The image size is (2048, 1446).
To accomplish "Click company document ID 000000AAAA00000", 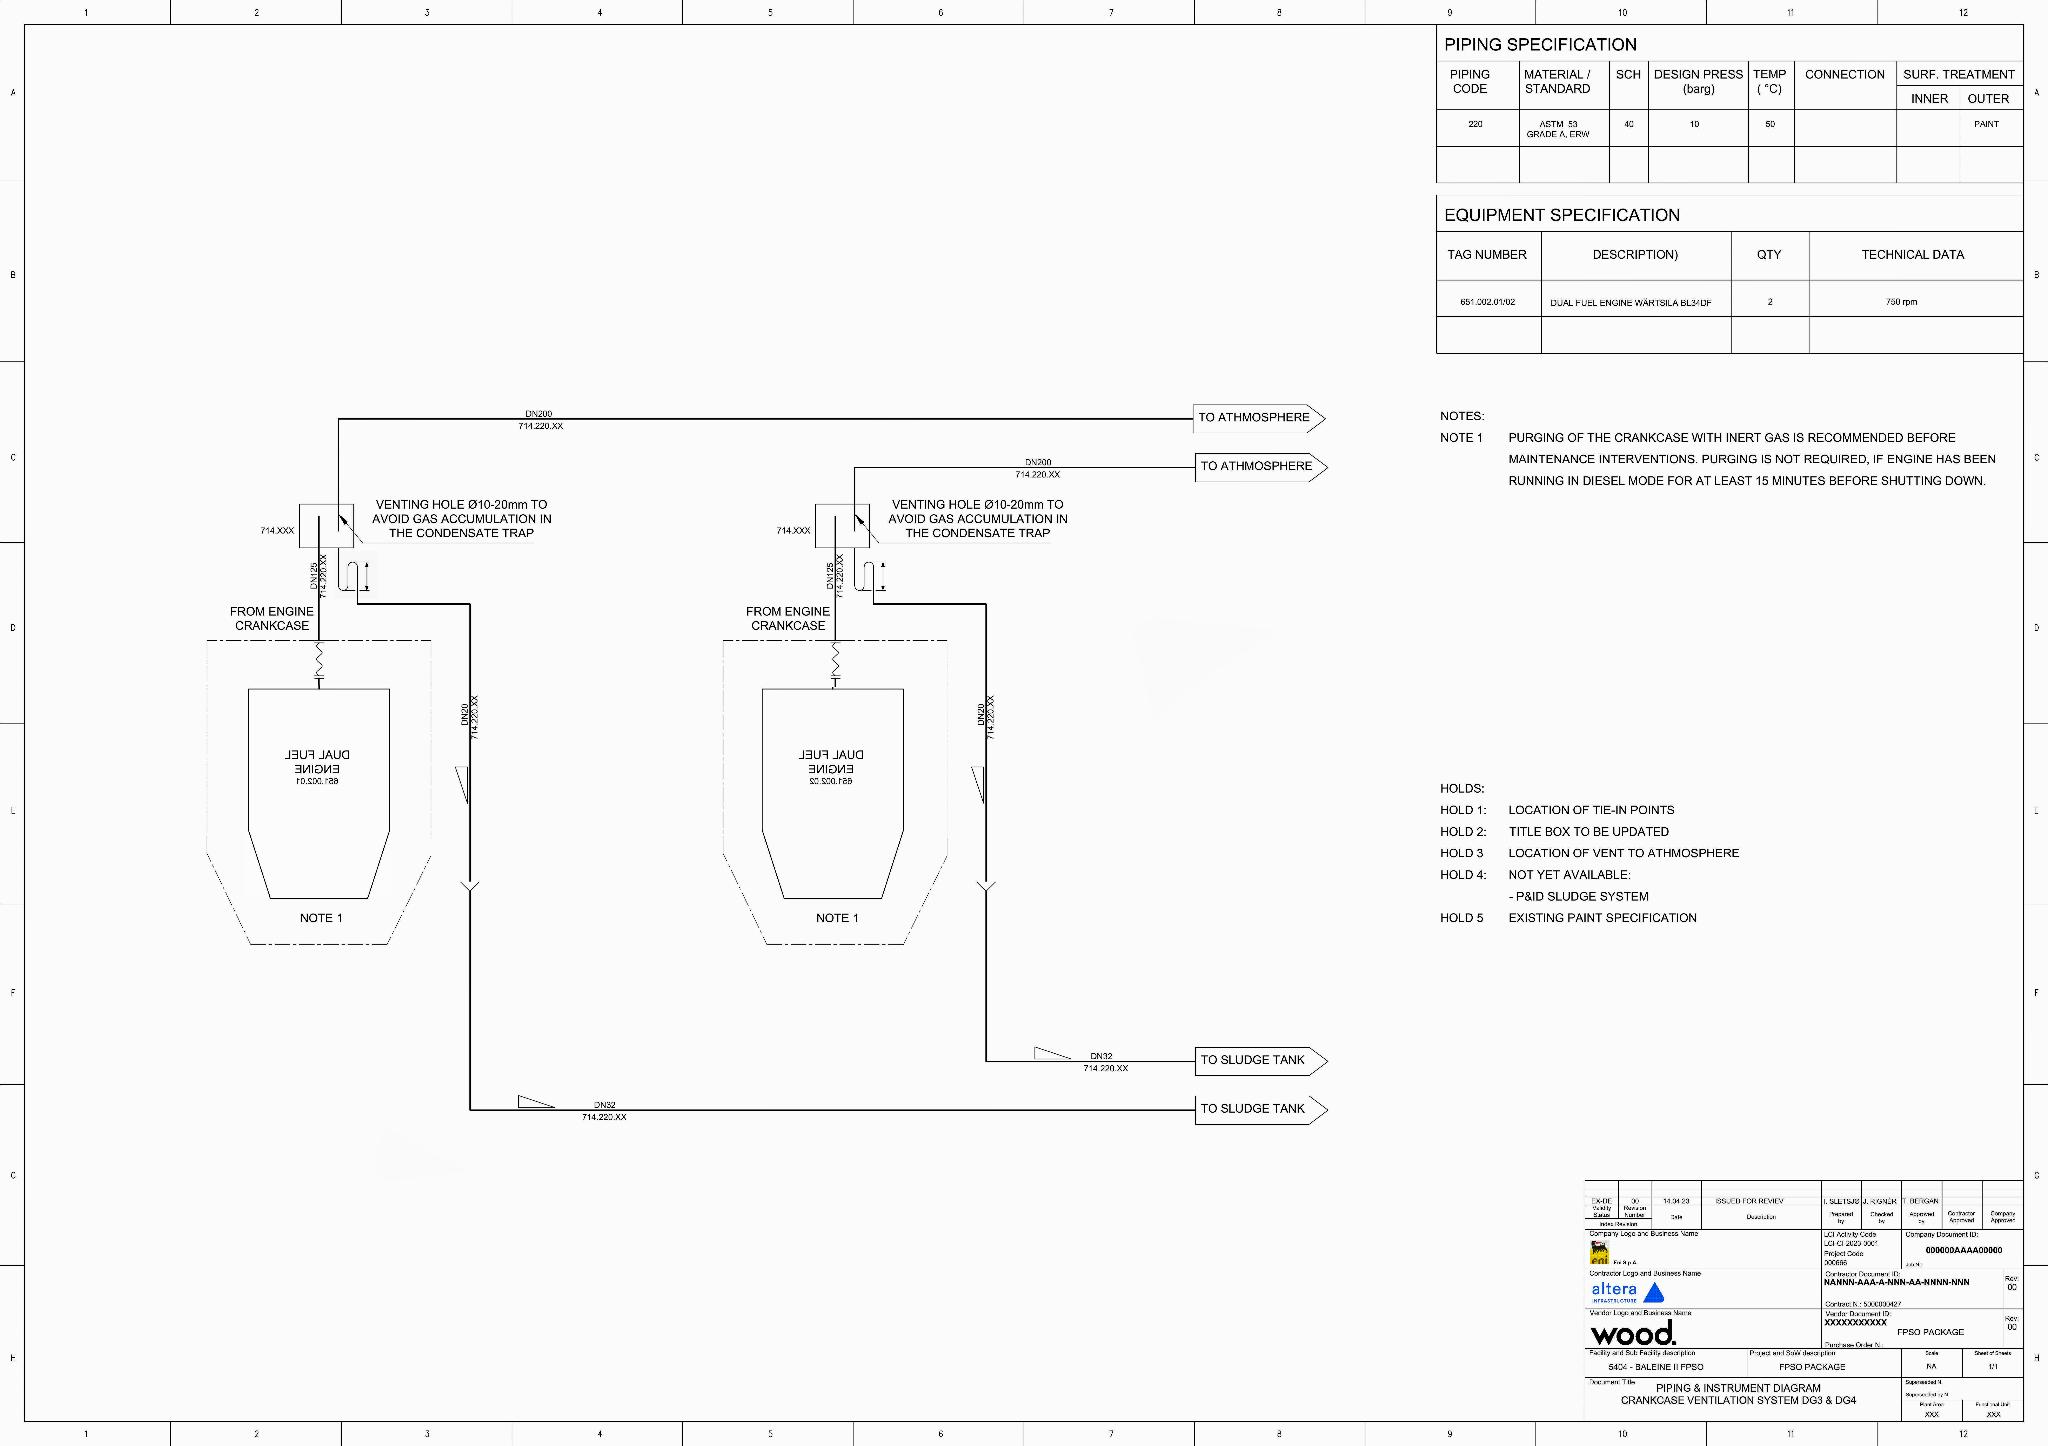I will 1963,1250.
